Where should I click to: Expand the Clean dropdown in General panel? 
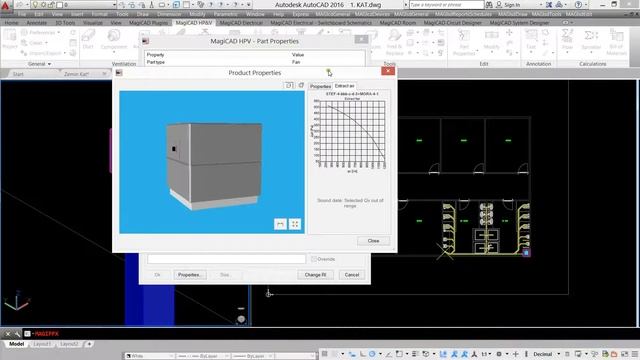[x=46, y=43]
